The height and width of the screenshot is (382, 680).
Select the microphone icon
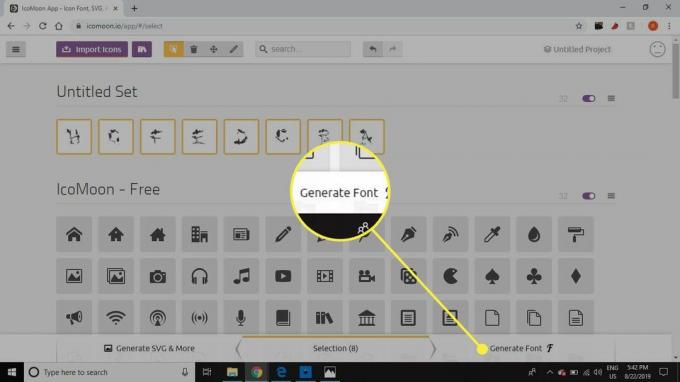click(241, 318)
